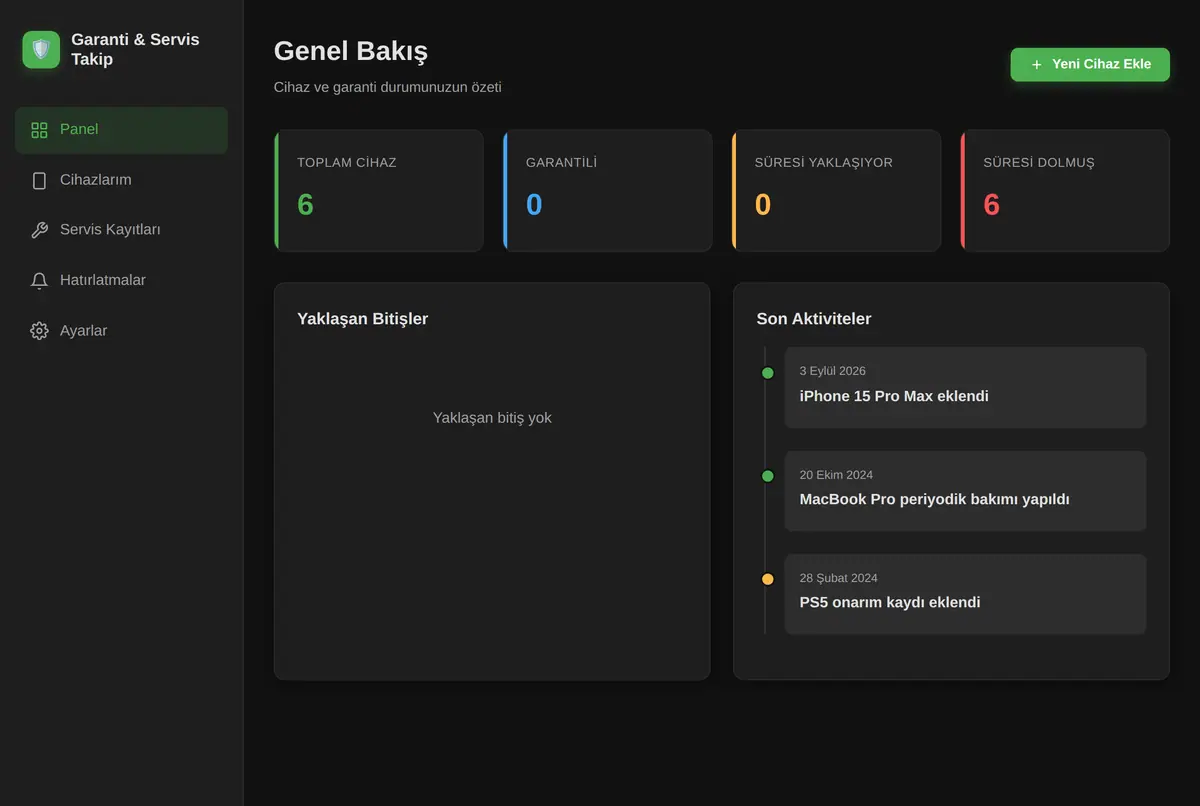
Task: Open the Panel menu item
Action: (x=121, y=130)
